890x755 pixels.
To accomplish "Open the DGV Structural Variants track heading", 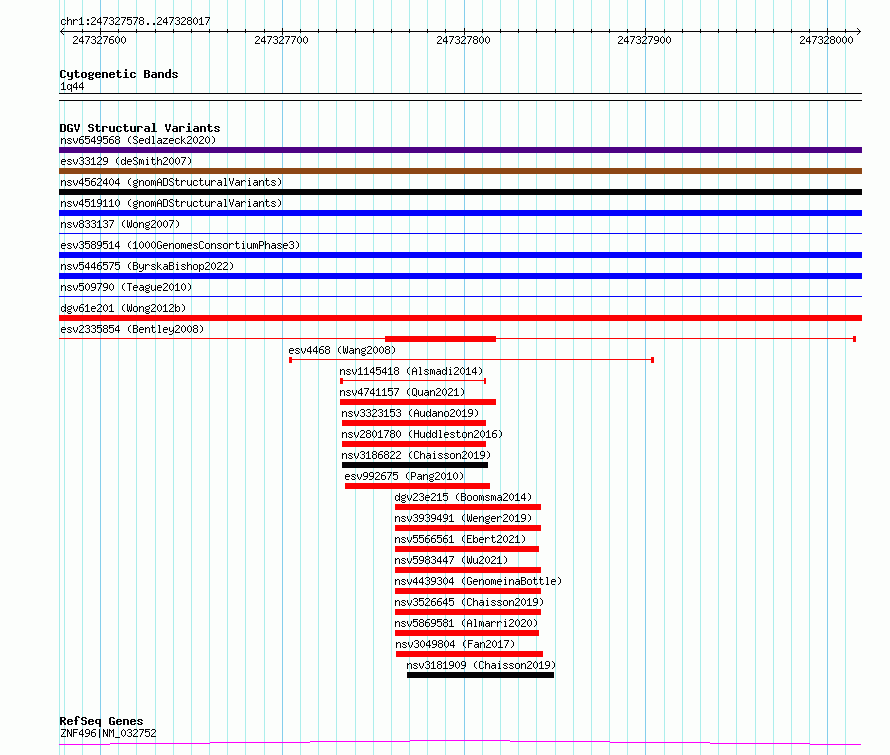I will click(139, 128).
